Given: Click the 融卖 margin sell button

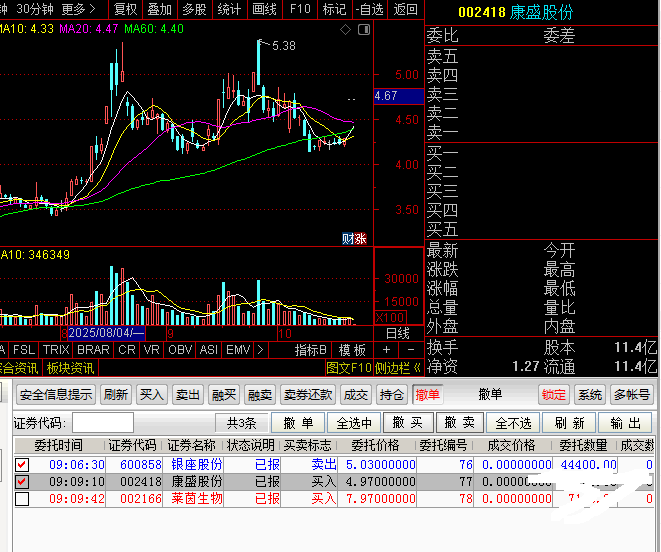Looking at the screenshot, I should (259, 395).
